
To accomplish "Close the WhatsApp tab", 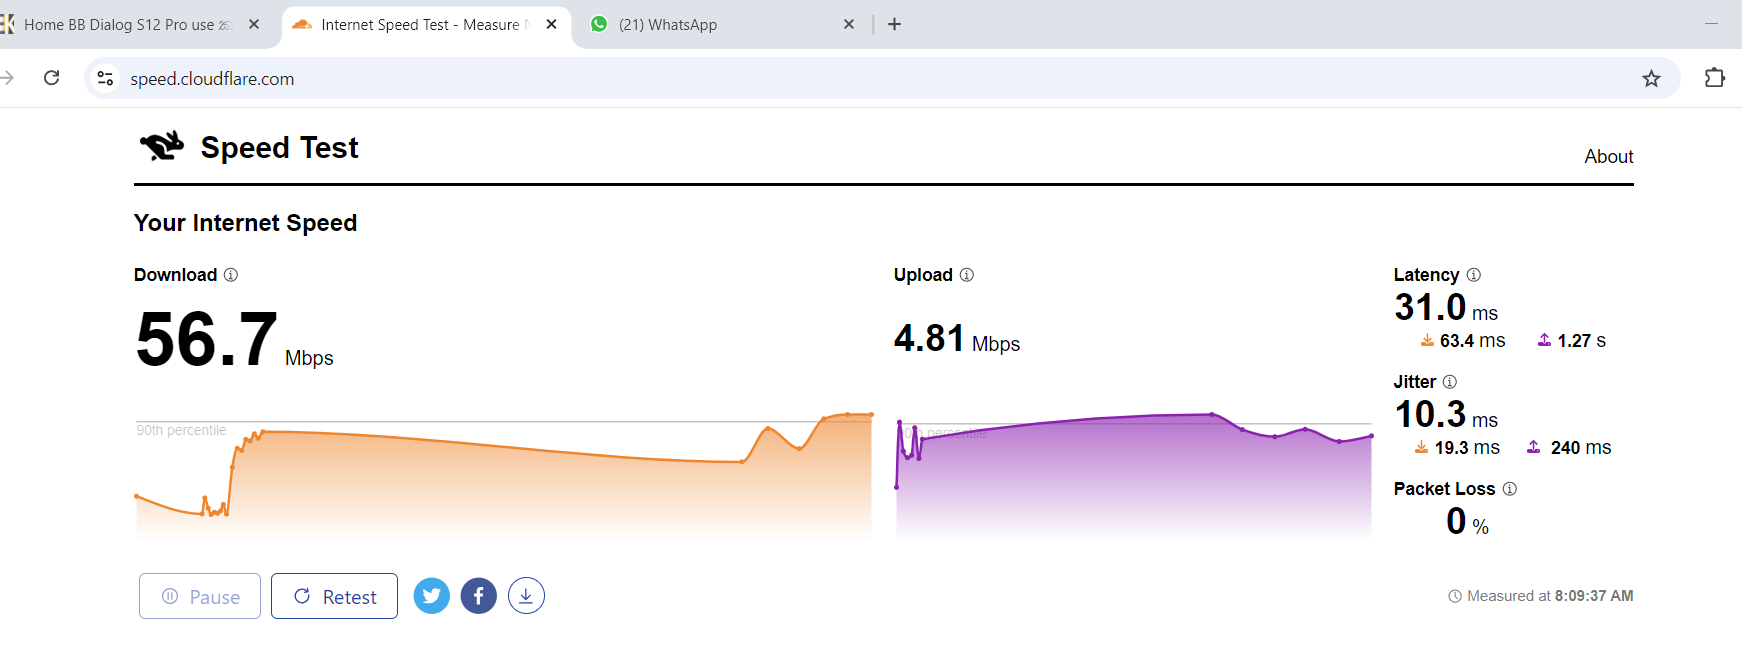I will (x=849, y=24).
